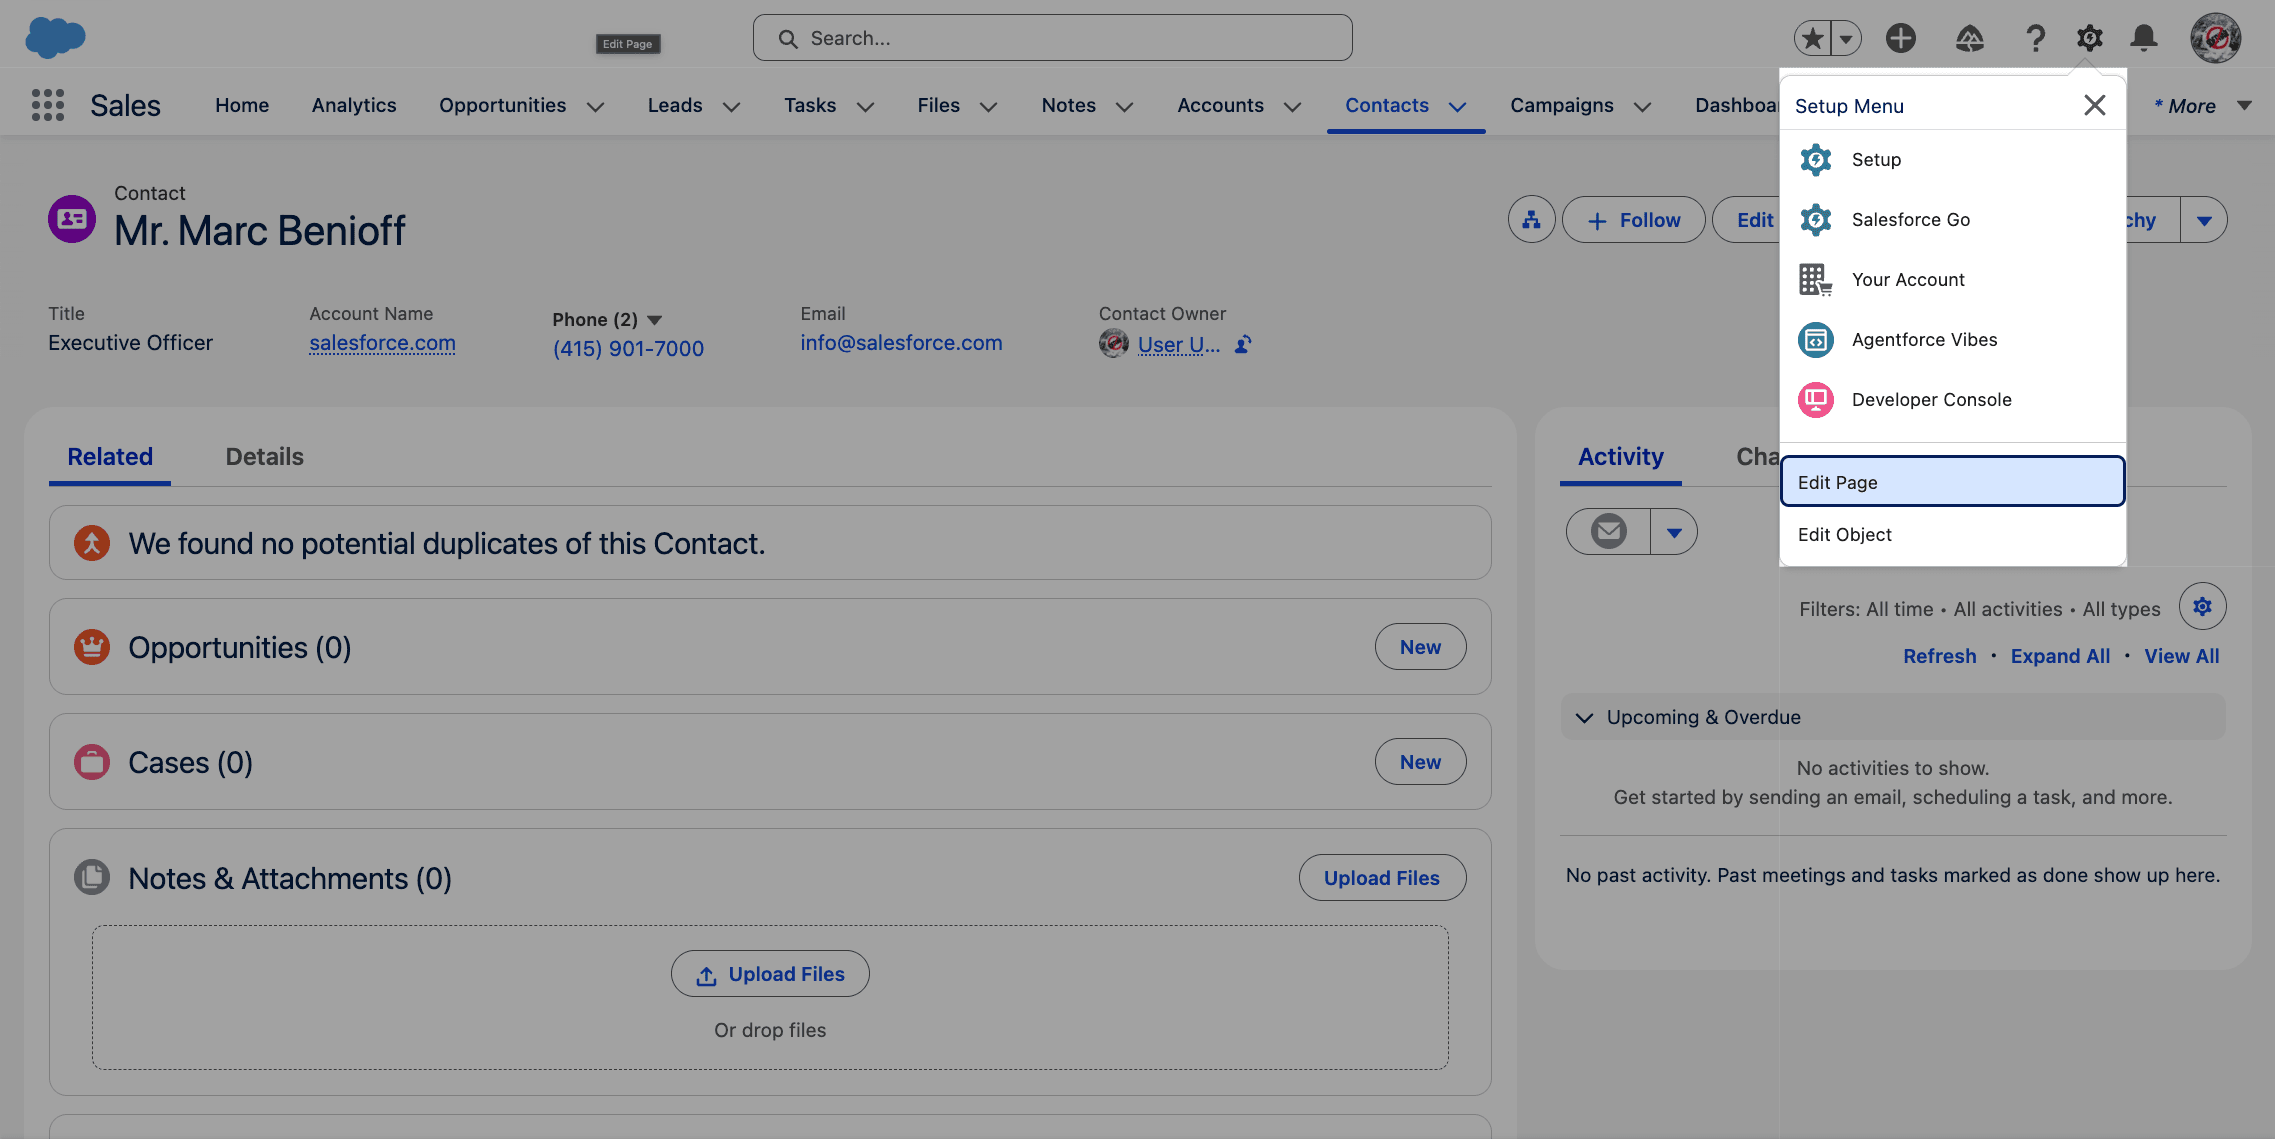Select Edit Object from Setup Menu
This screenshot has height=1139, width=2275.
pos(1844,534)
